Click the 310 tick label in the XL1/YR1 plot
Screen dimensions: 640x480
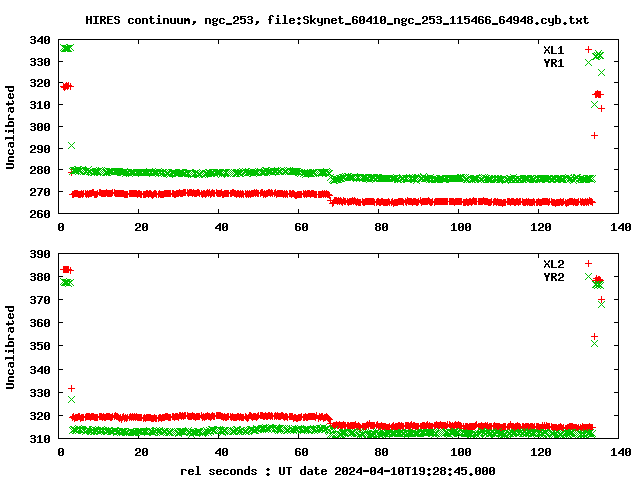click(40, 105)
